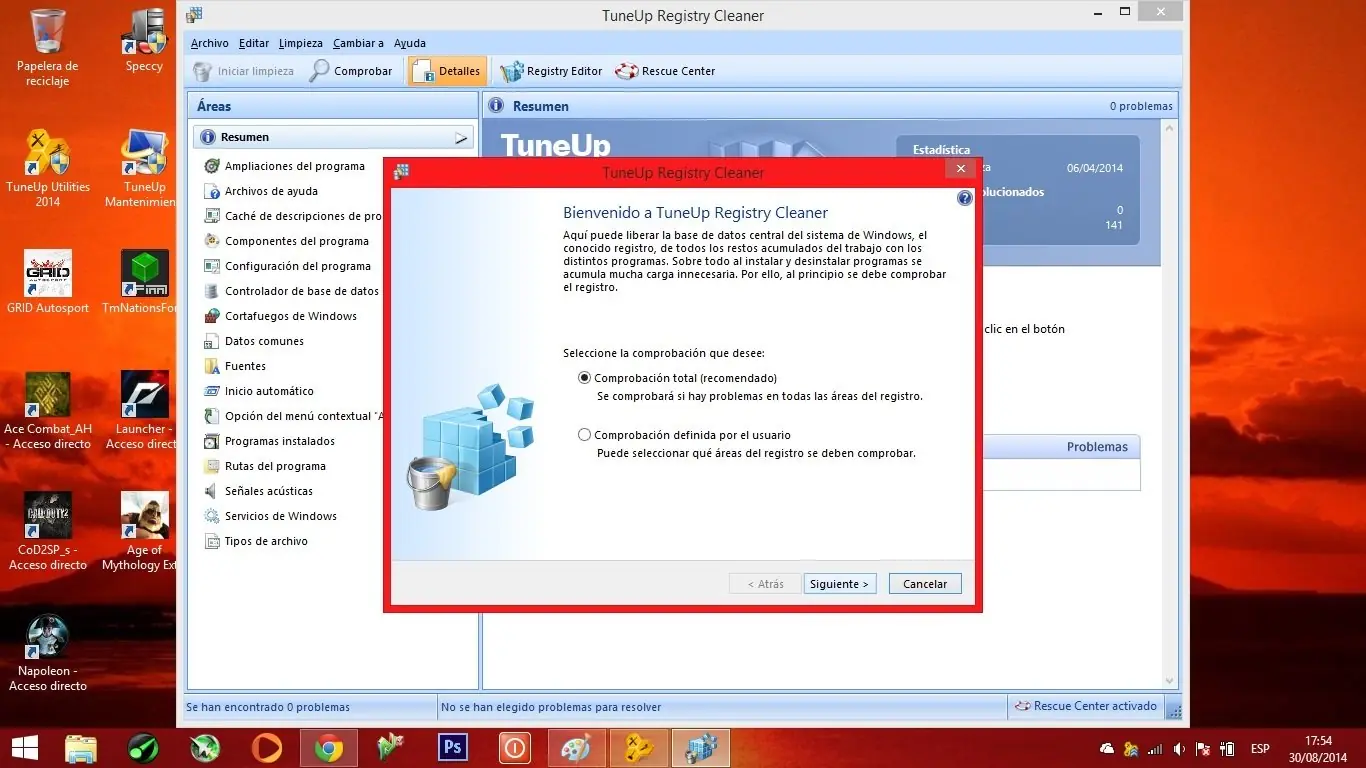This screenshot has width=1366, height=768.
Task: Click the Cancelar button in wizard
Action: point(925,584)
